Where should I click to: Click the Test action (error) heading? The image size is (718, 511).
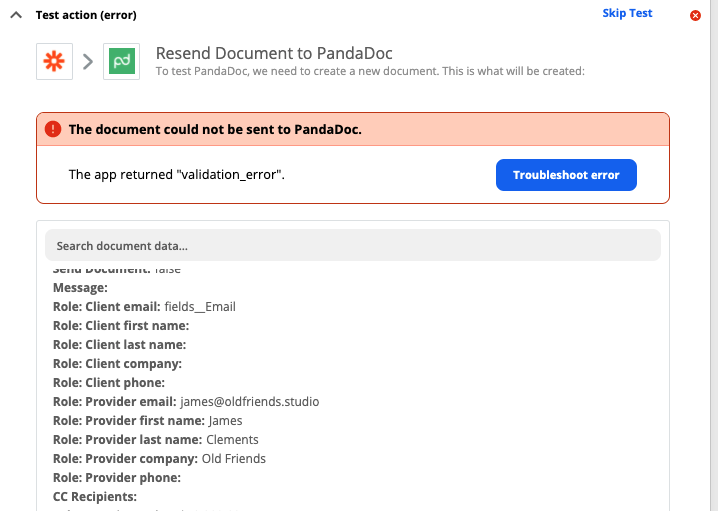tap(86, 15)
